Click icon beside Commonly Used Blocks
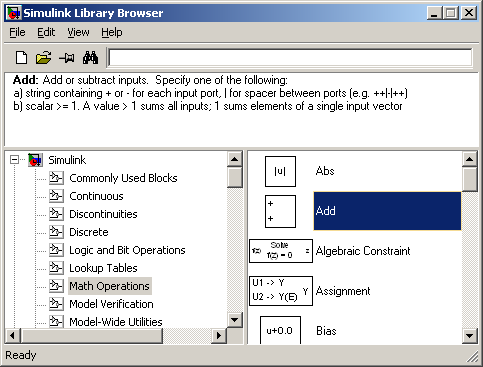Image resolution: width=483 pixels, height=367 pixels. 56,178
